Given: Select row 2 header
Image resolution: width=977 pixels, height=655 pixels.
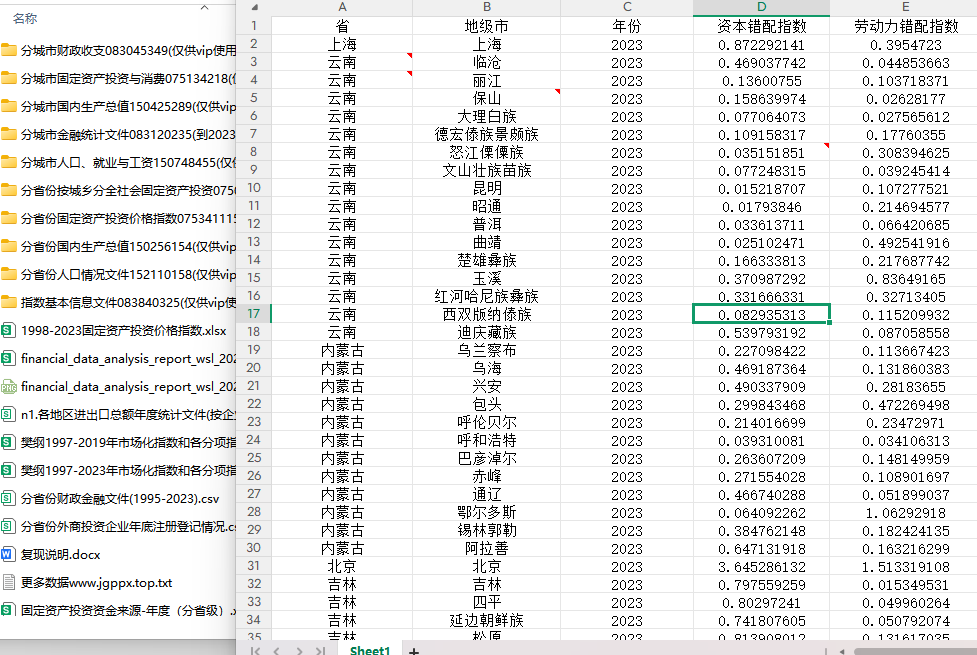Looking at the screenshot, I should pyautogui.click(x=254, y=44).
